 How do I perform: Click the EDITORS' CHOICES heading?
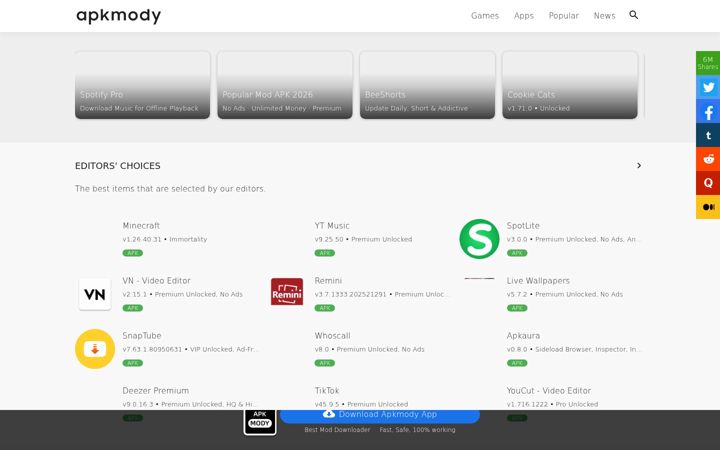(x=118, y=166)
